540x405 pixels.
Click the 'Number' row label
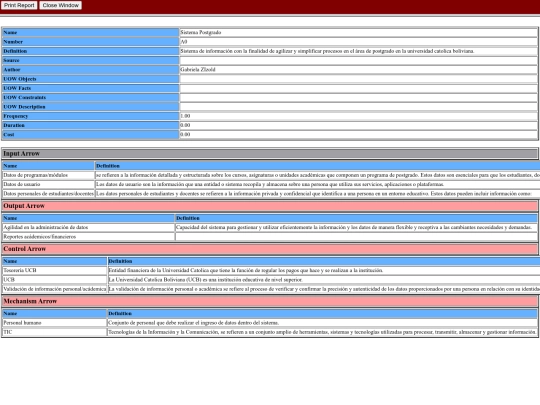[x=13, y=42]
